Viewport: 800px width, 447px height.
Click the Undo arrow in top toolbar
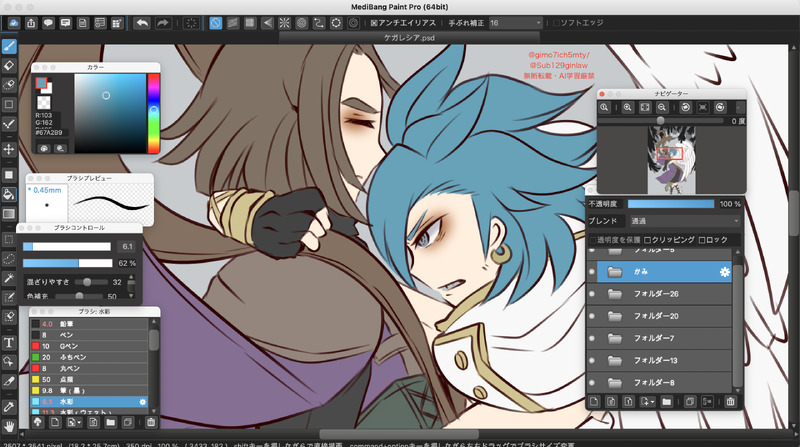coord(142,22)
